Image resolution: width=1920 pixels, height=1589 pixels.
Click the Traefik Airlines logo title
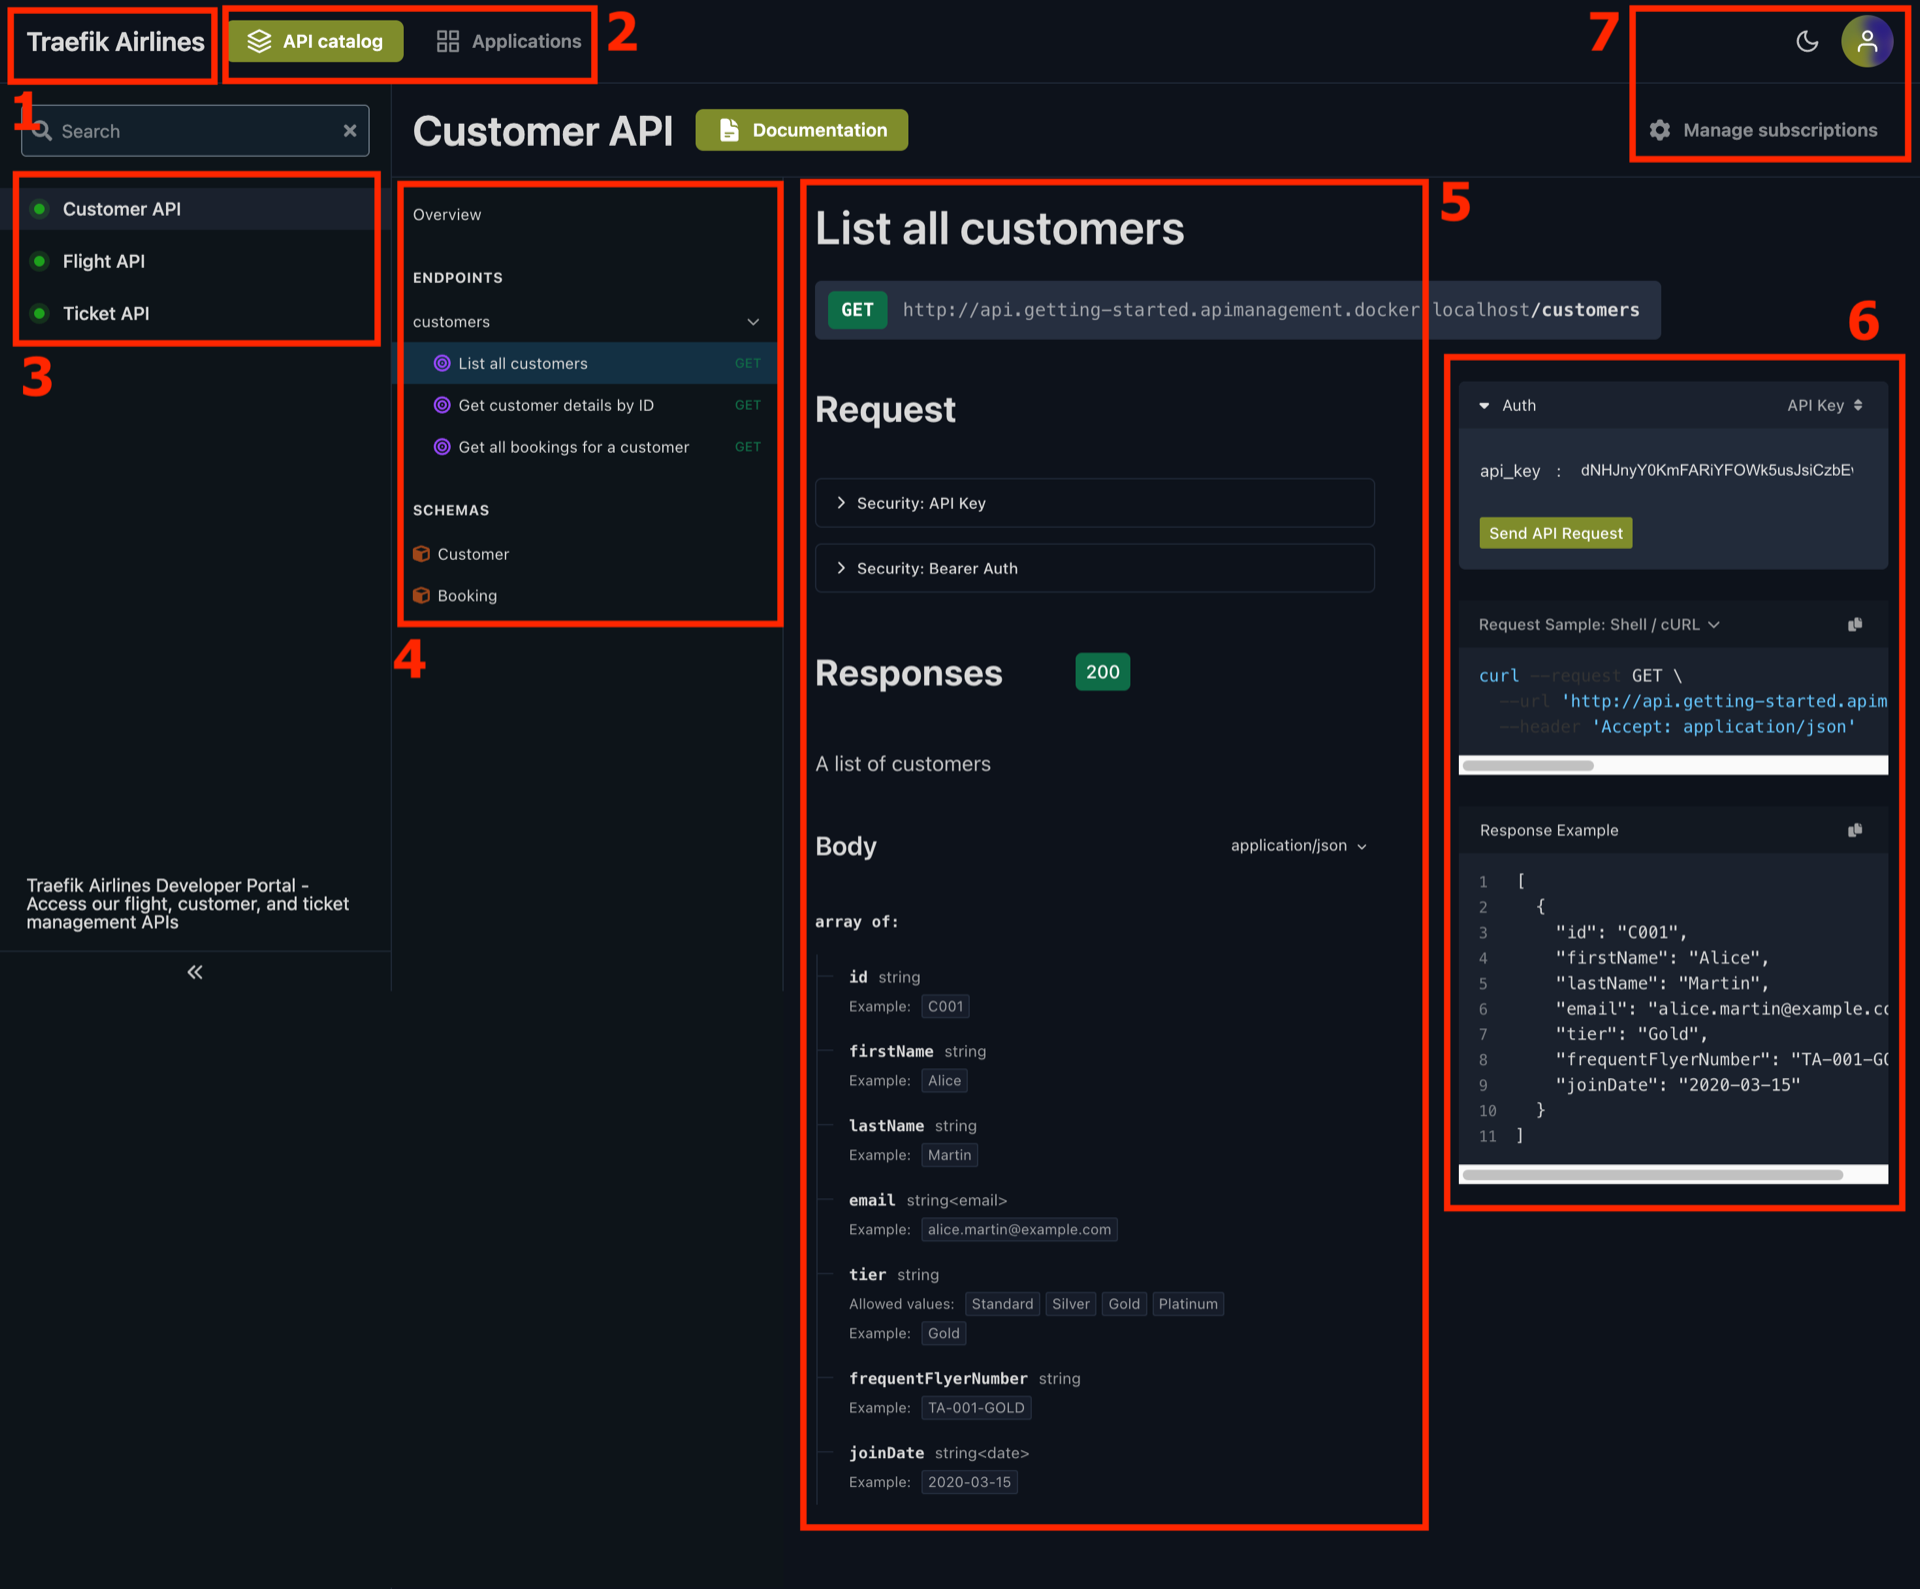(x=115, y=41)
